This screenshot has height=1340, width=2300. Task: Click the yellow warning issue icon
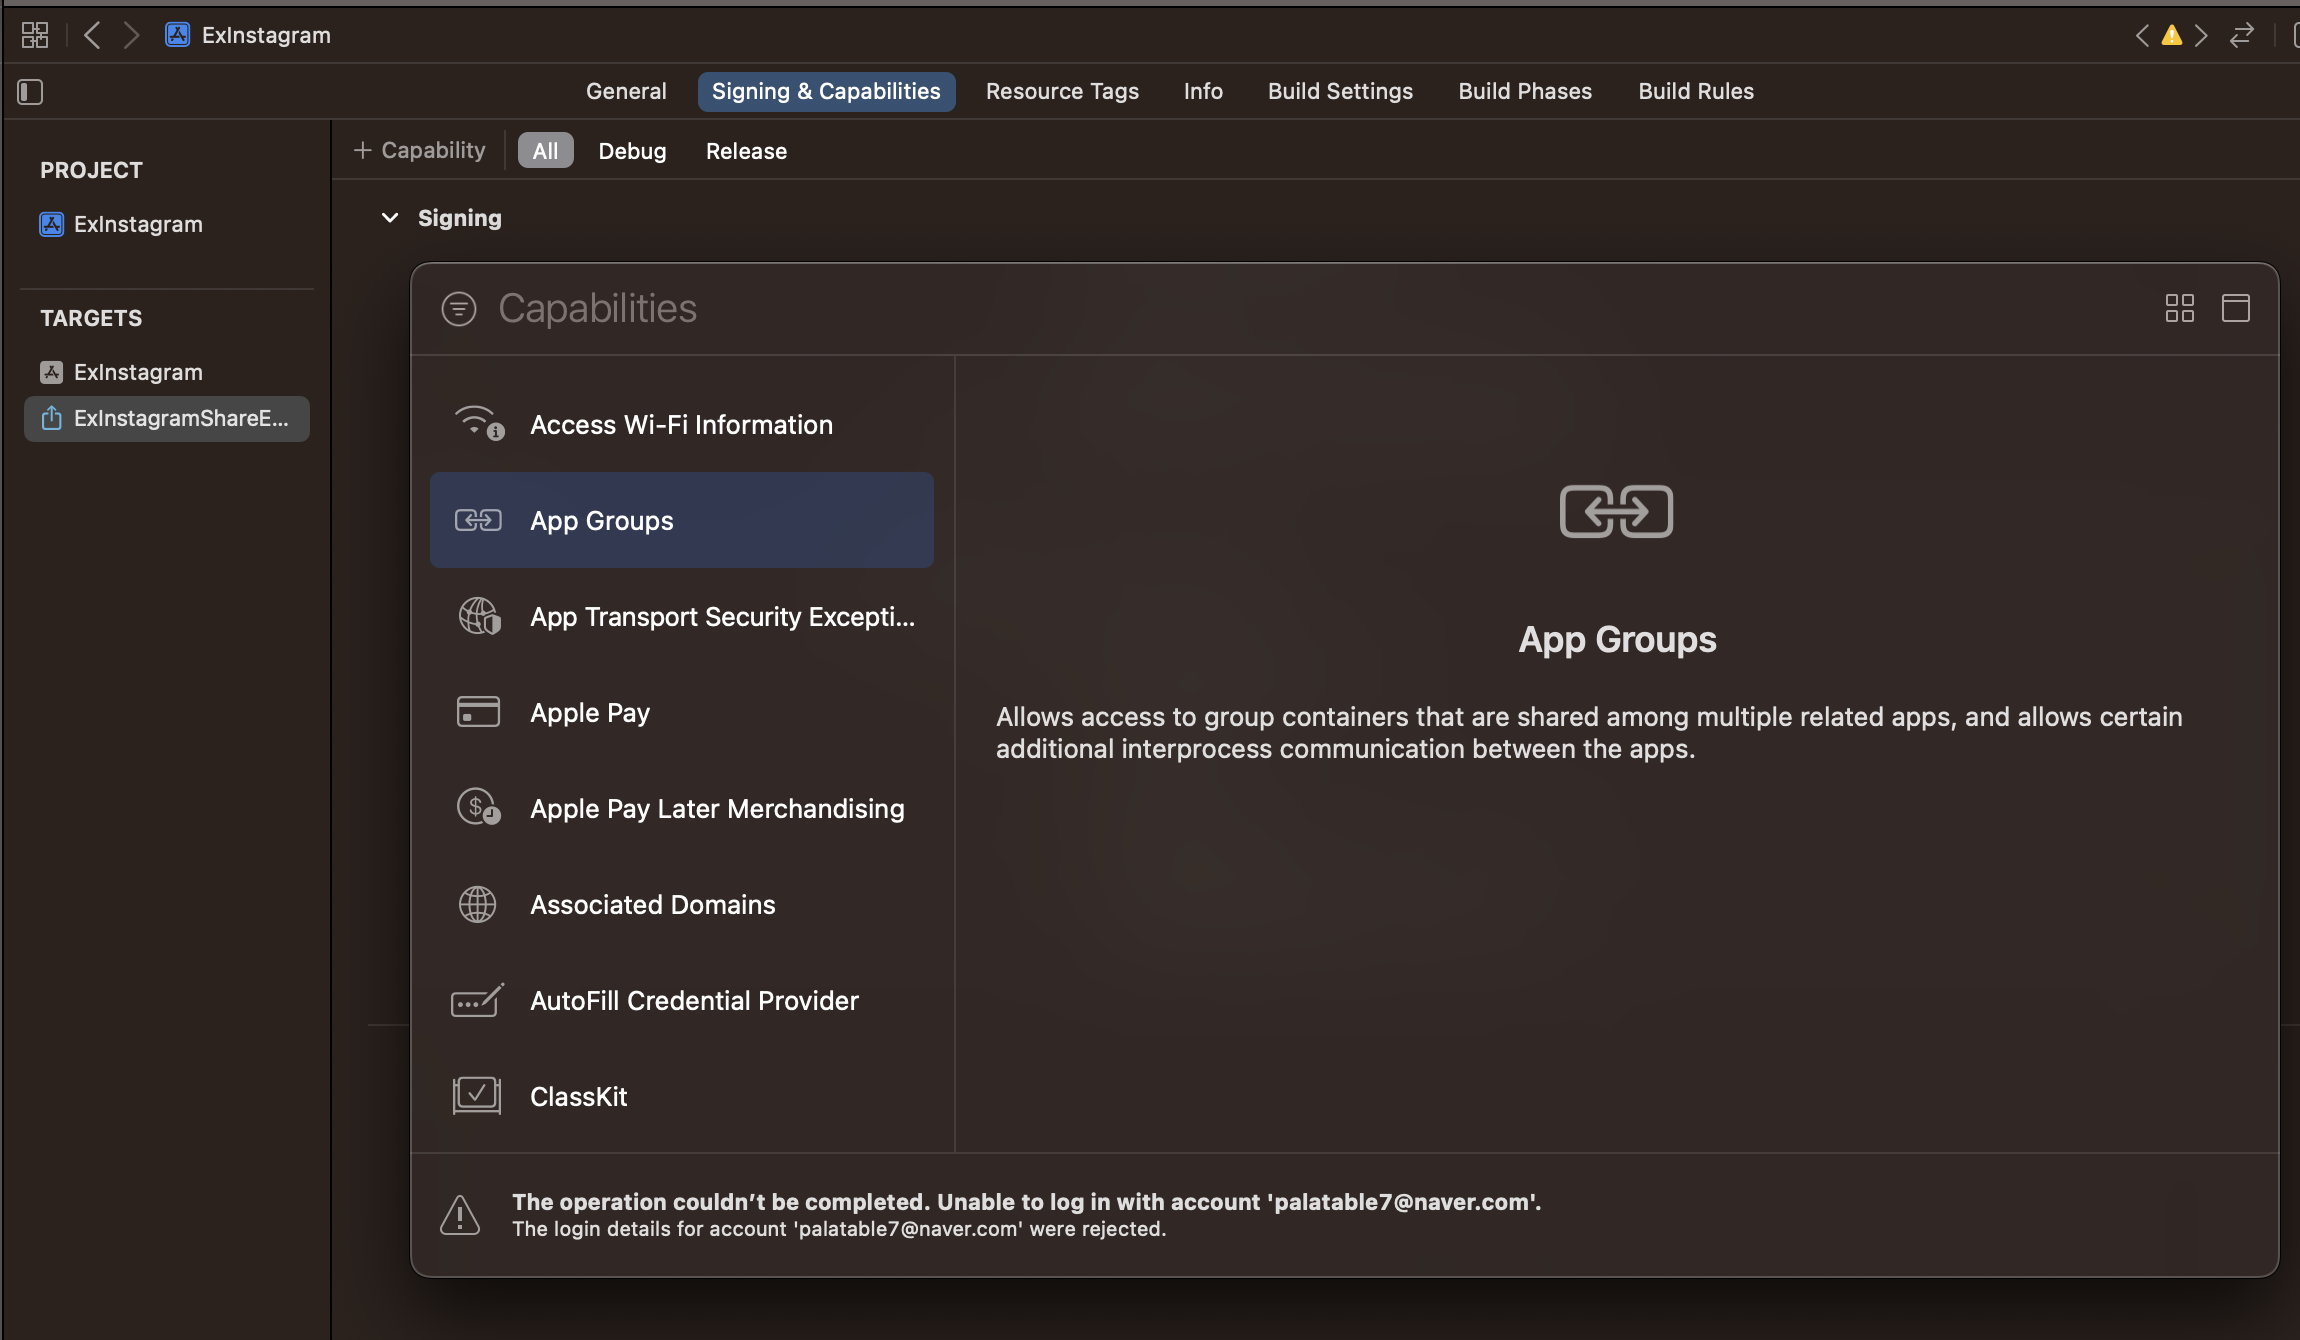2171,36
